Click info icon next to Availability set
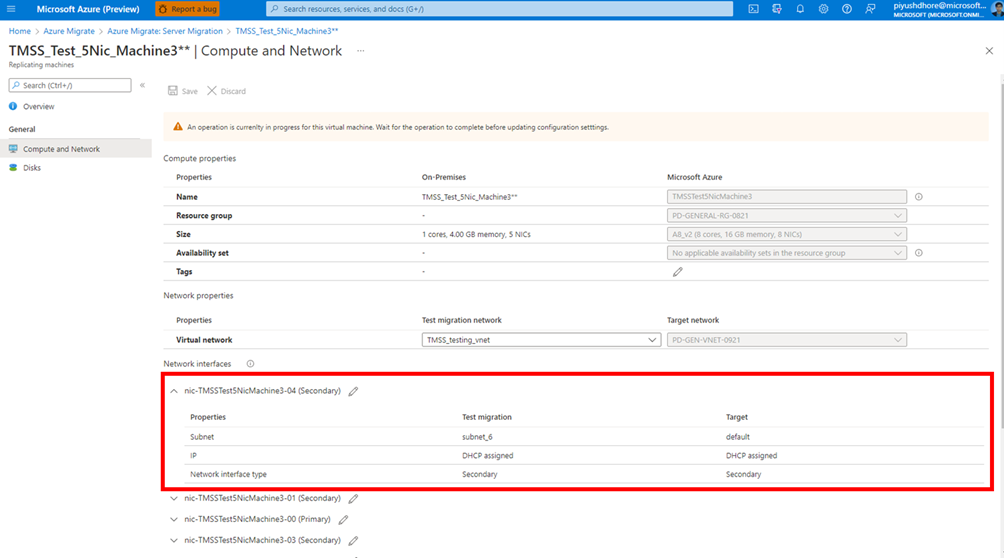 click(x=919, y=253)
